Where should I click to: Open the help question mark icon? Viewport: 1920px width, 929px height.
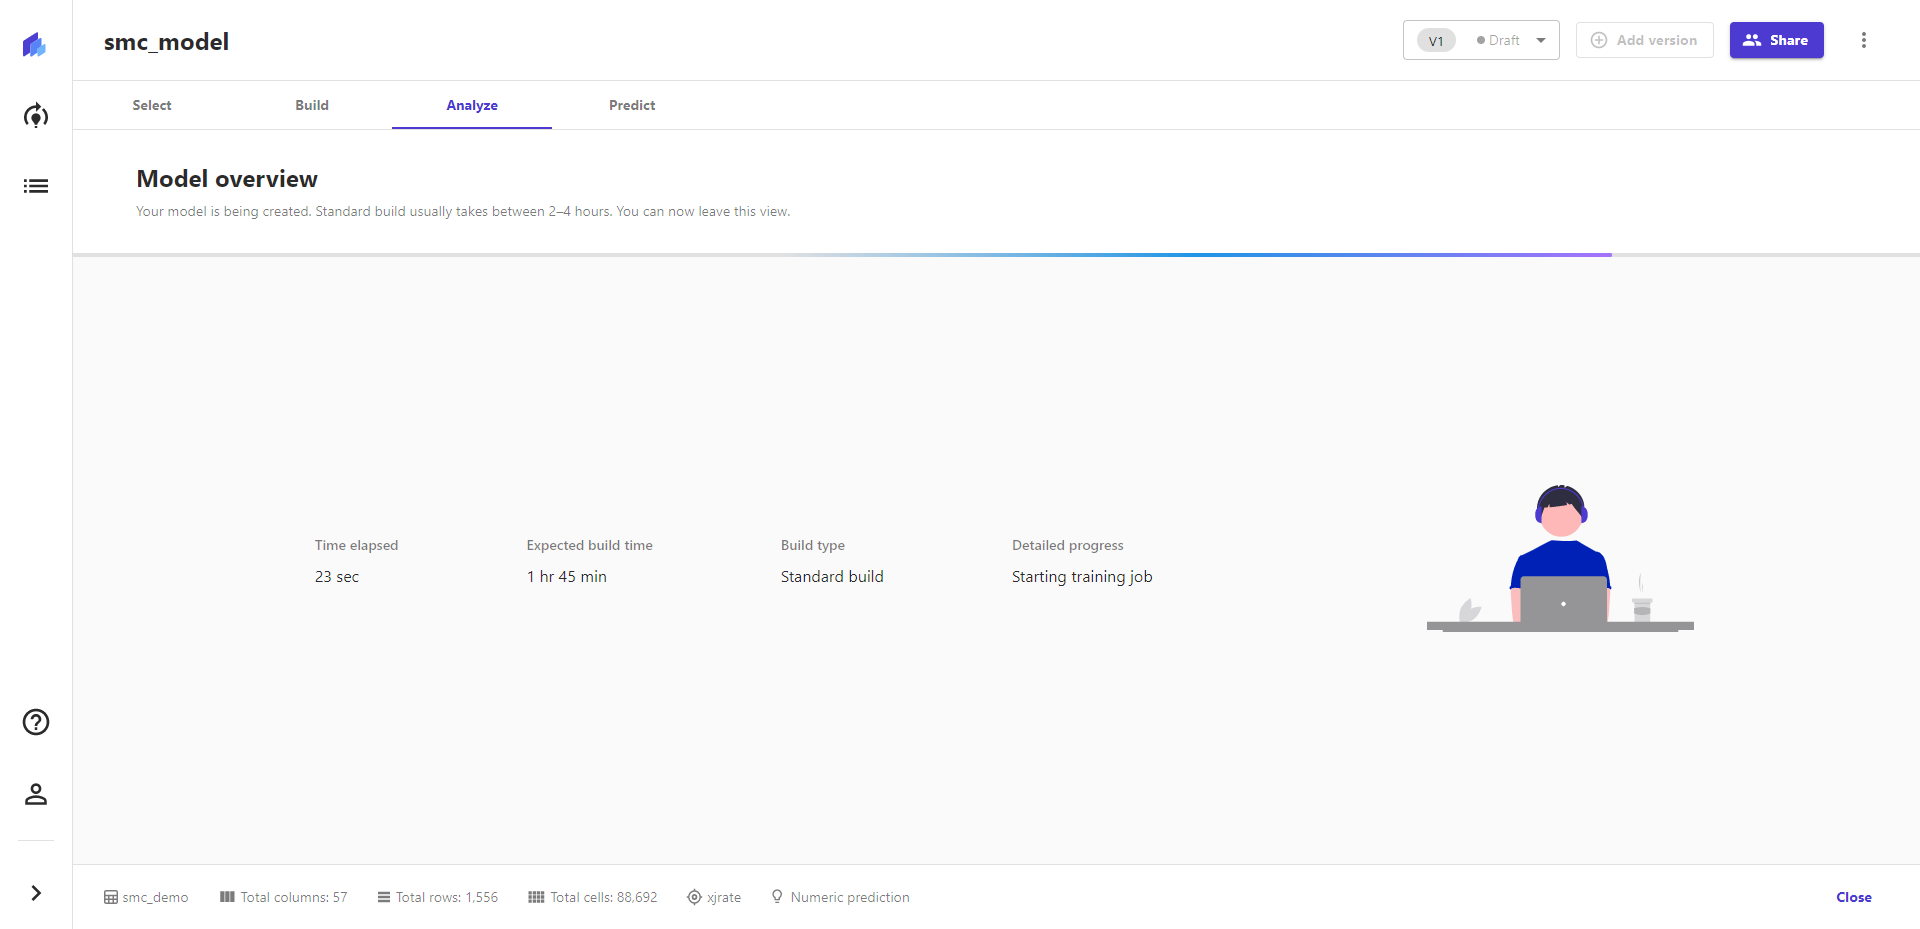36,722
